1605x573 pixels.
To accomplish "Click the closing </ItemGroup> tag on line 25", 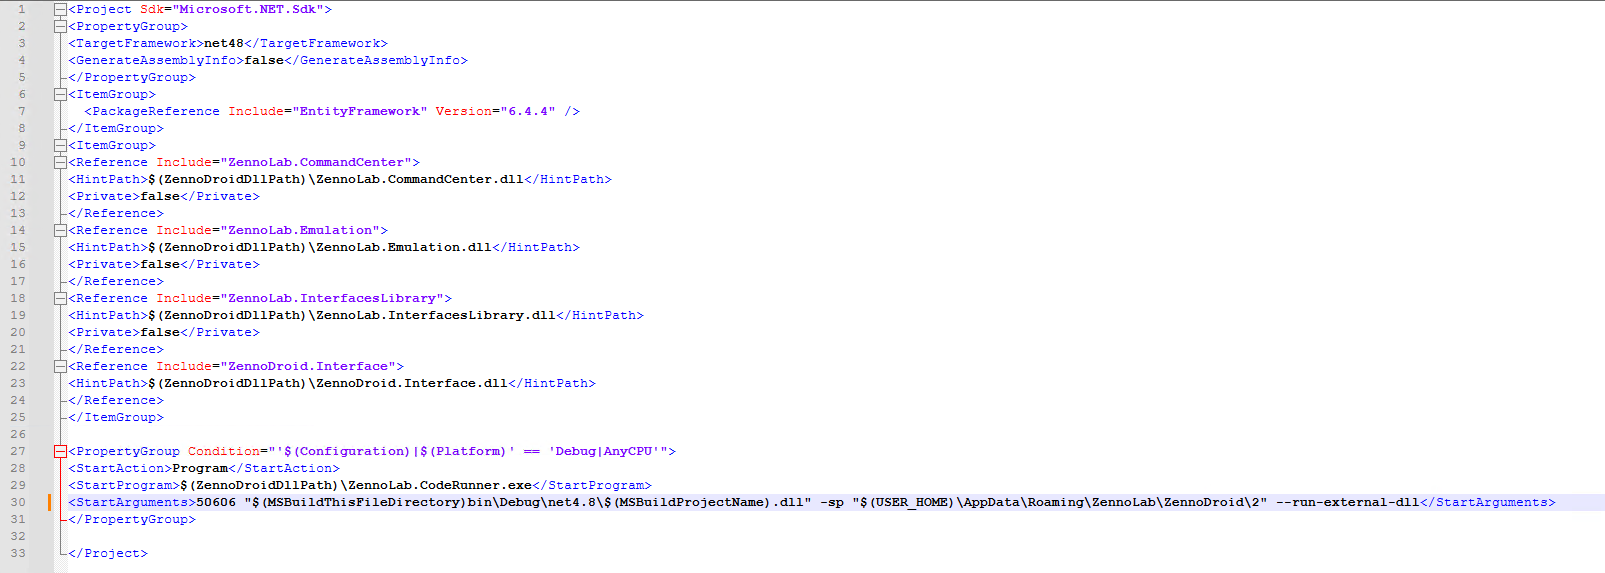I will 116,417.
